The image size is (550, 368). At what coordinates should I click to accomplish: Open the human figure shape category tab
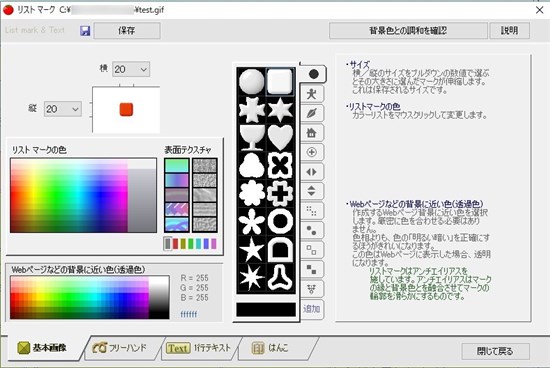pos(312,94)
